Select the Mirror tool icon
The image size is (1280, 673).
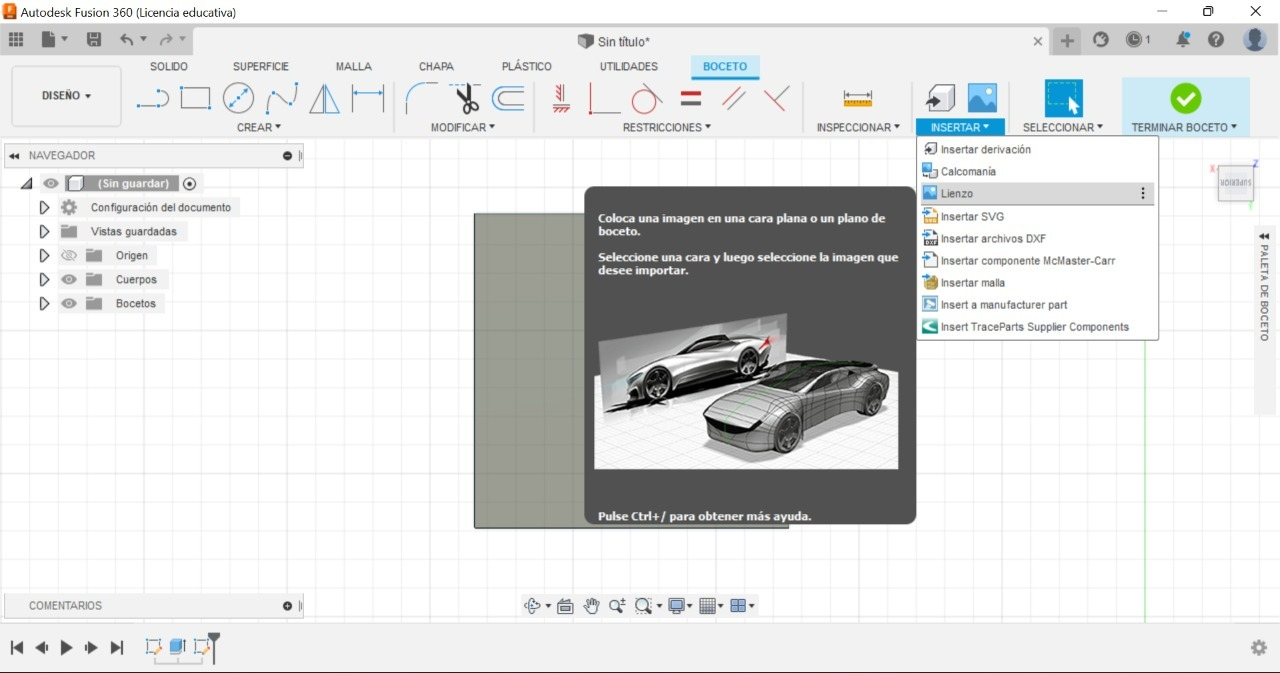point(324,98)
